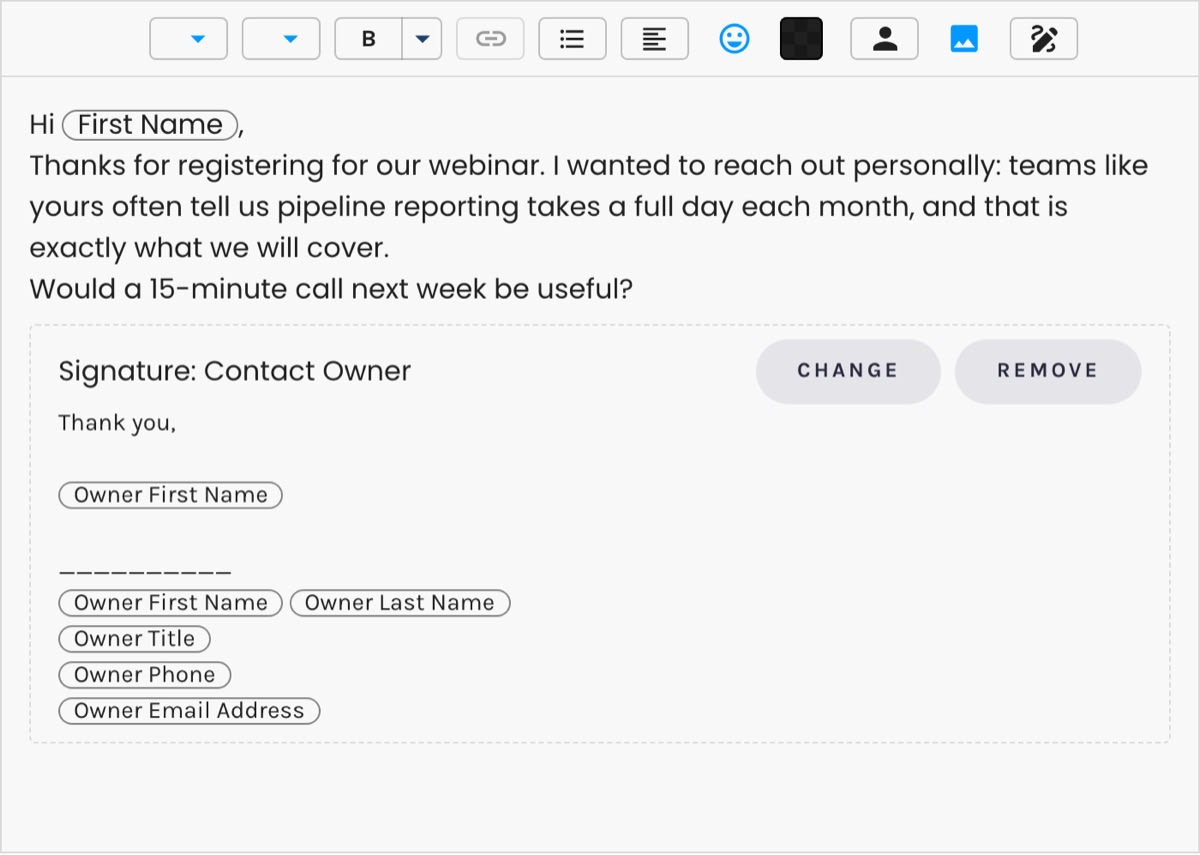Expand the first toolbar dropdown
Image resolution: width=1200 pixels, height=855 pixels.
point(189,39)
